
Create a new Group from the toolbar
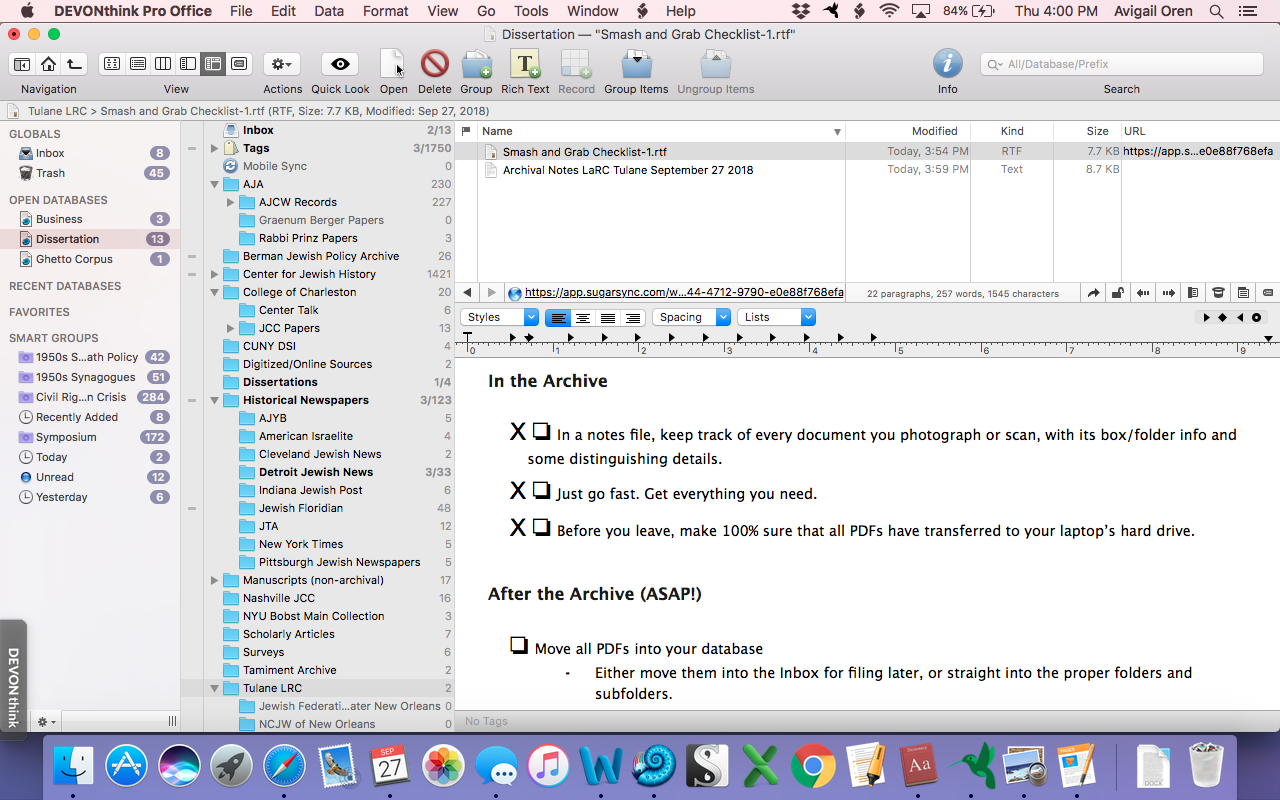476,64
